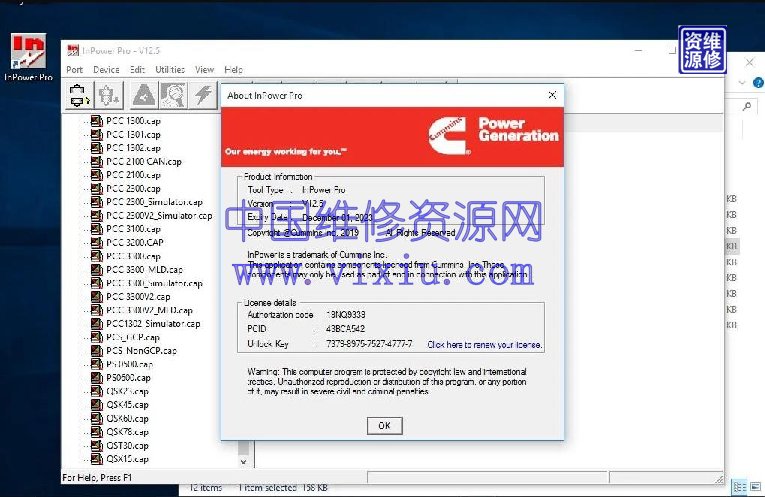The image size is (765, 497).
Task: Expand the Explorer ribbon chevron
Action: (742, 83)
